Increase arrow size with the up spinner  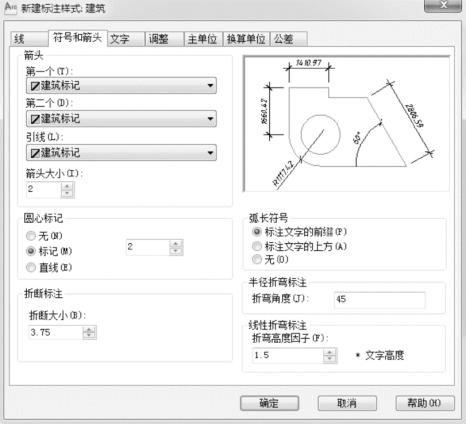coord(67,186)
